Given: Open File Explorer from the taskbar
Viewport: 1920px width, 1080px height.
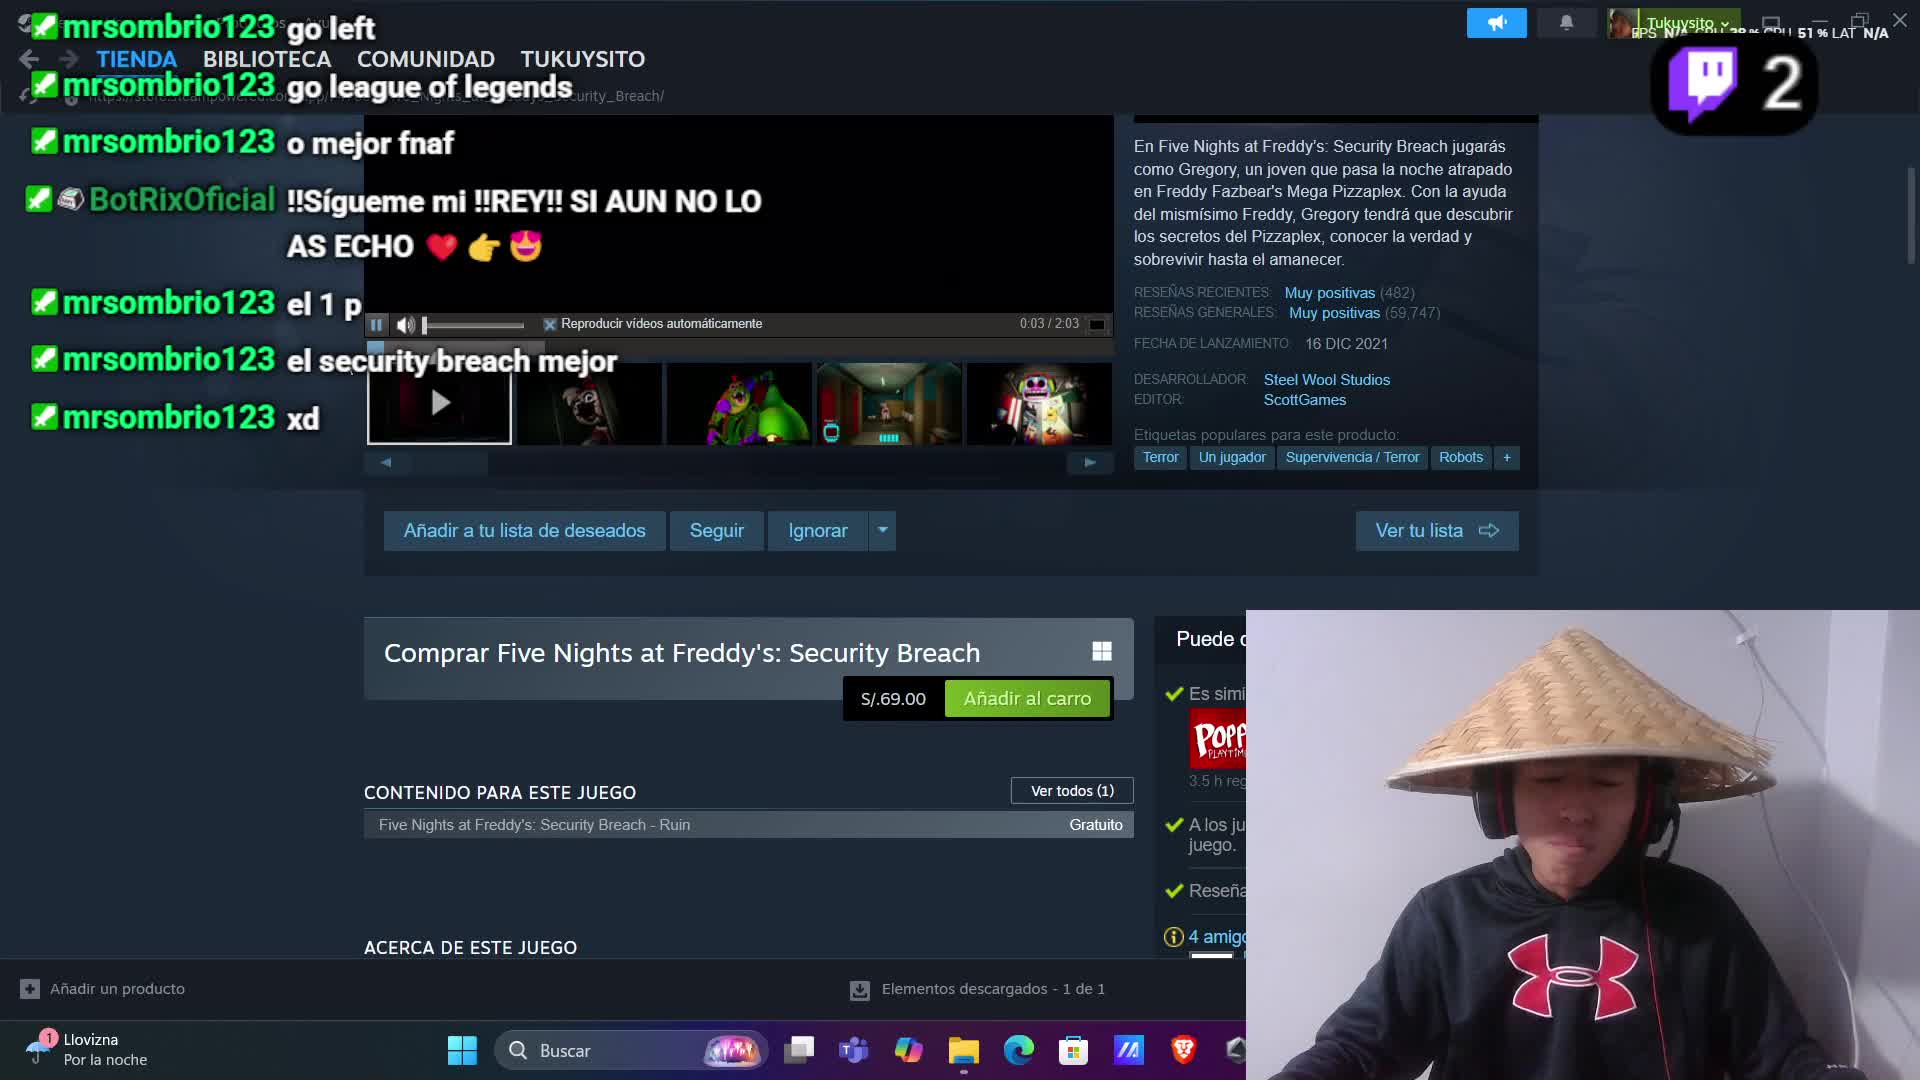Looking at the screenshot, I should pos(964,1050).
